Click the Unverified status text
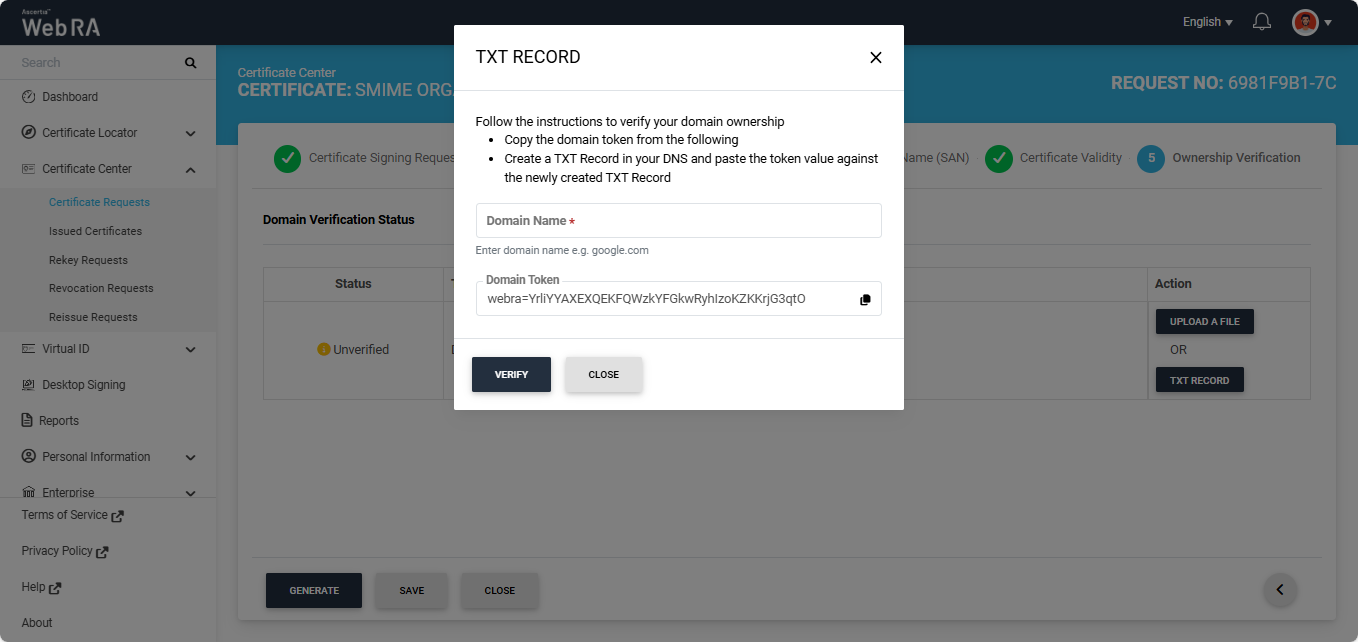Screen dimensions: 1358x642 pyautogui.click(x=361, y=350)
